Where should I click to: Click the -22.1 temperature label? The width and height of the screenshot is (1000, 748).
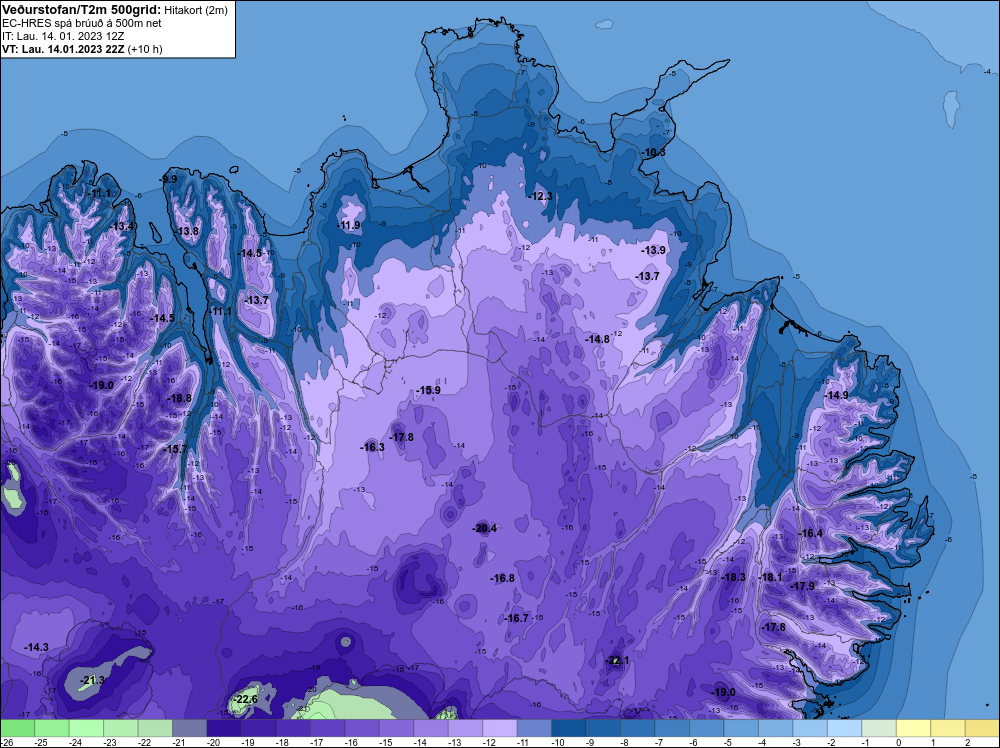[x=617, y=660]
